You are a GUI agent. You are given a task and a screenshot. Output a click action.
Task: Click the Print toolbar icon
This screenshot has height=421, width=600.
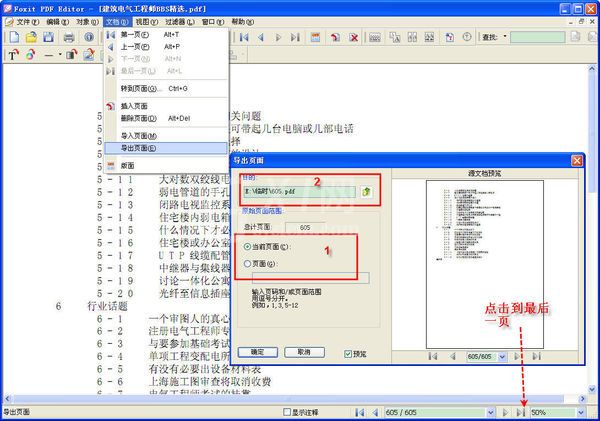[x=69, y=38]
